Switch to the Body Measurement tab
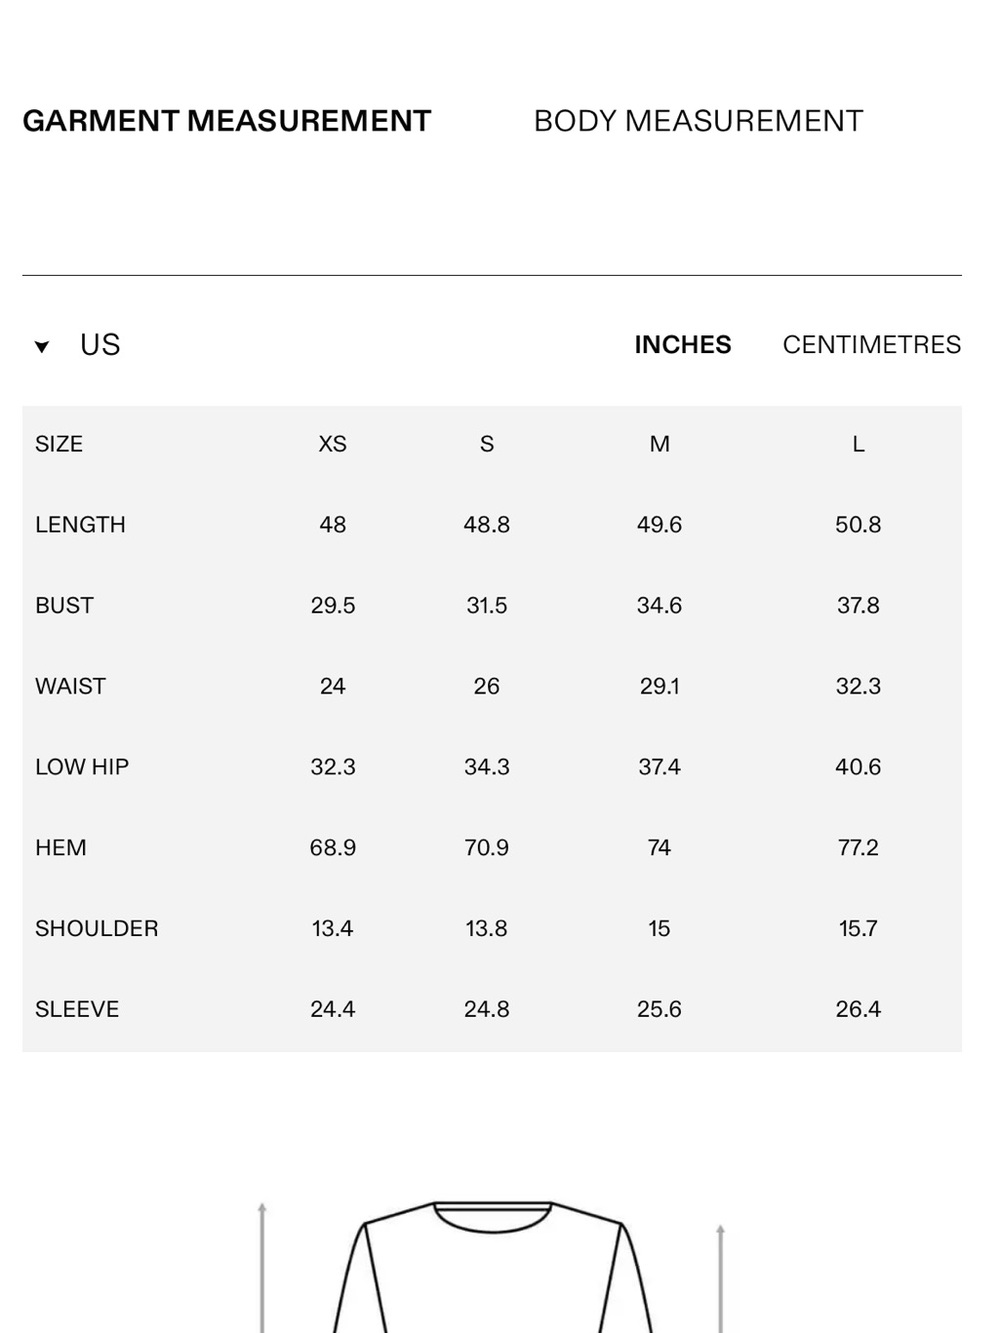Viewport: 1000px width, 1333px height. (x=698, y=121)
